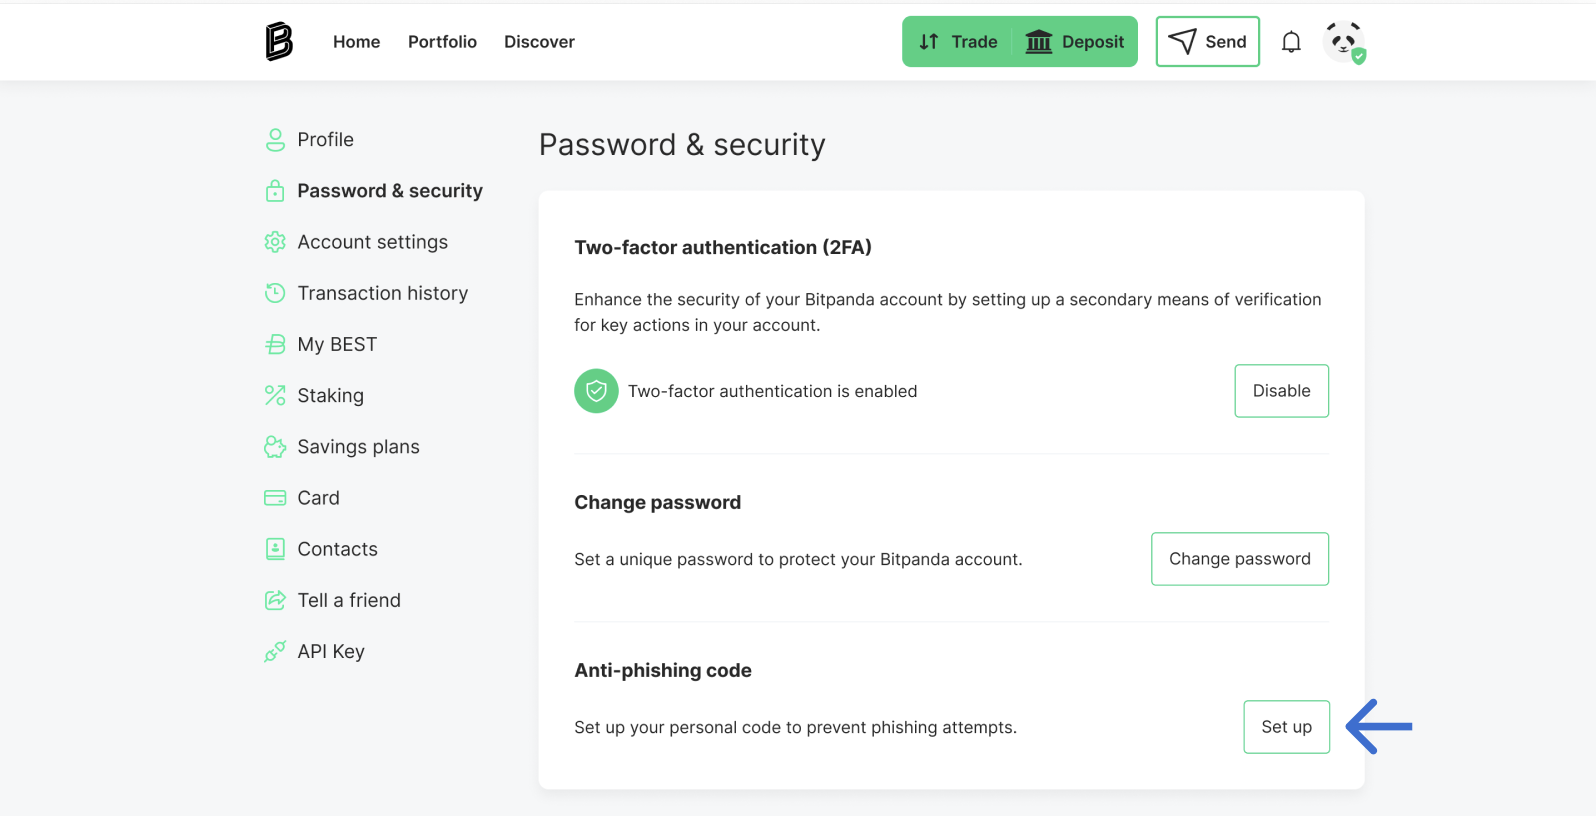Screen dimensions: 1596x816
Task: Click the Two-factor authentication (2FA) heading
Action: [723, 247]
